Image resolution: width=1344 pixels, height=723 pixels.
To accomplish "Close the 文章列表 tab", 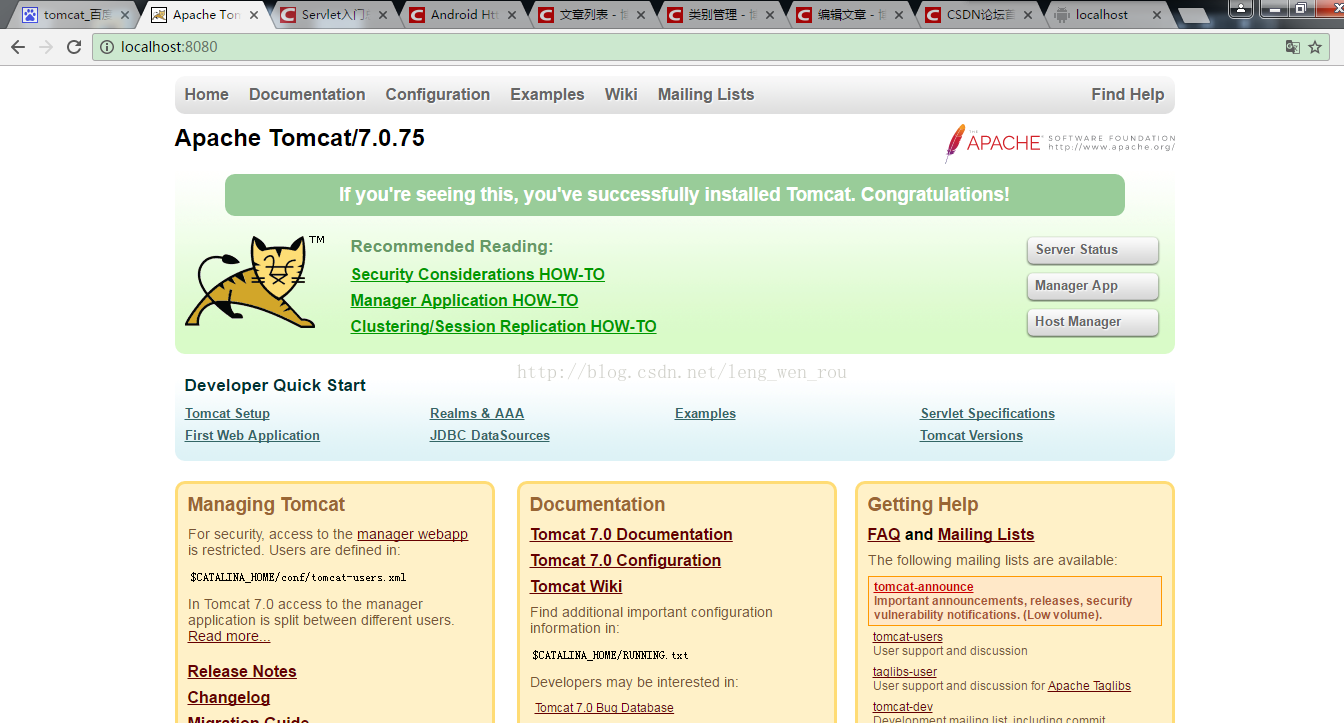I will click(641, 15).
